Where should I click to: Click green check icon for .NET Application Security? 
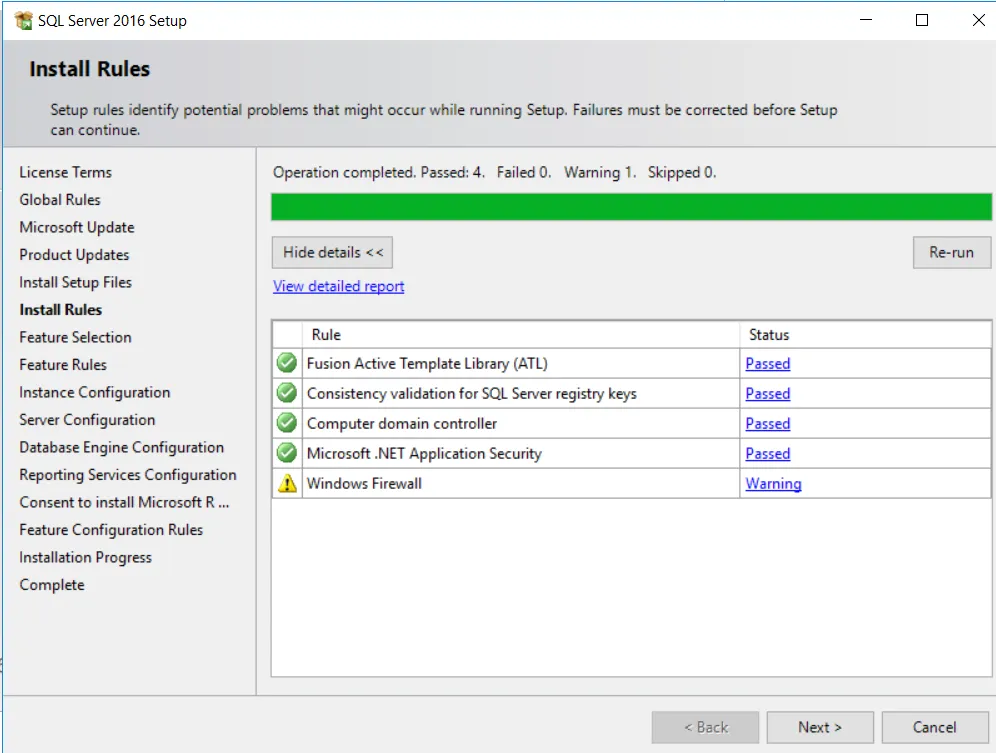coord(287,453)
